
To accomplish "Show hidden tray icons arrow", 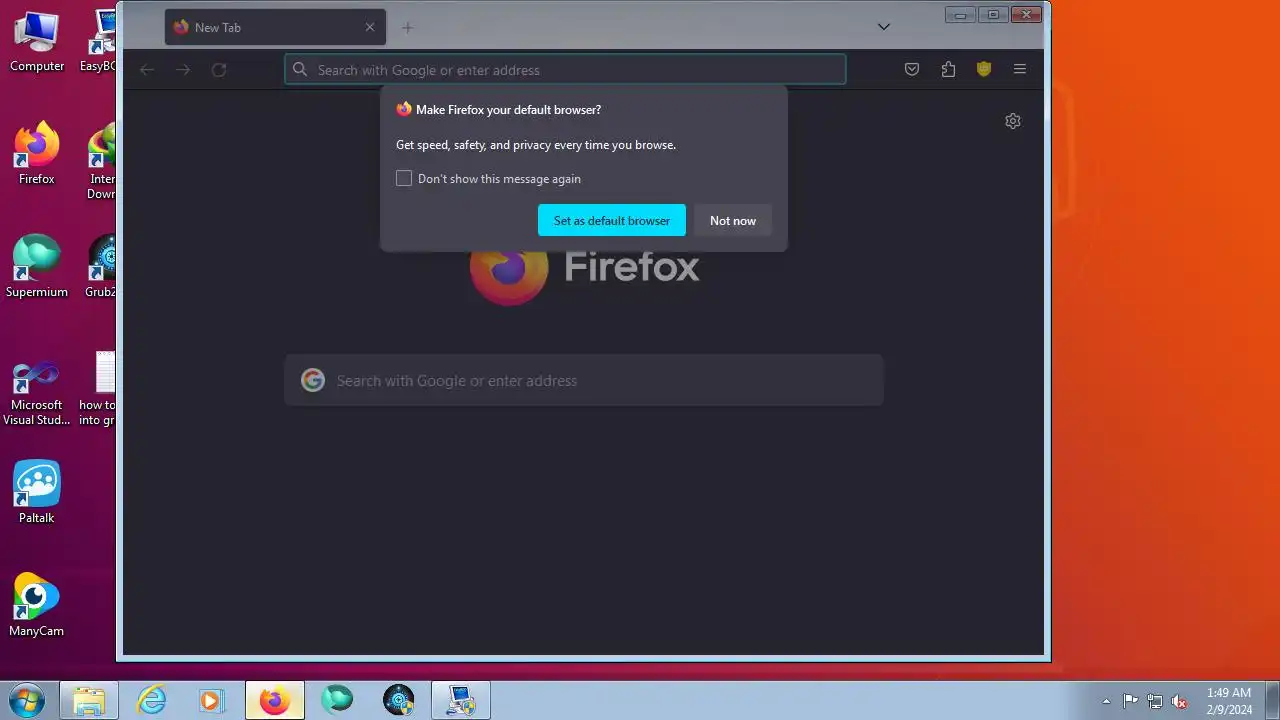I will pyautogui.click(x=1106, y=701).
